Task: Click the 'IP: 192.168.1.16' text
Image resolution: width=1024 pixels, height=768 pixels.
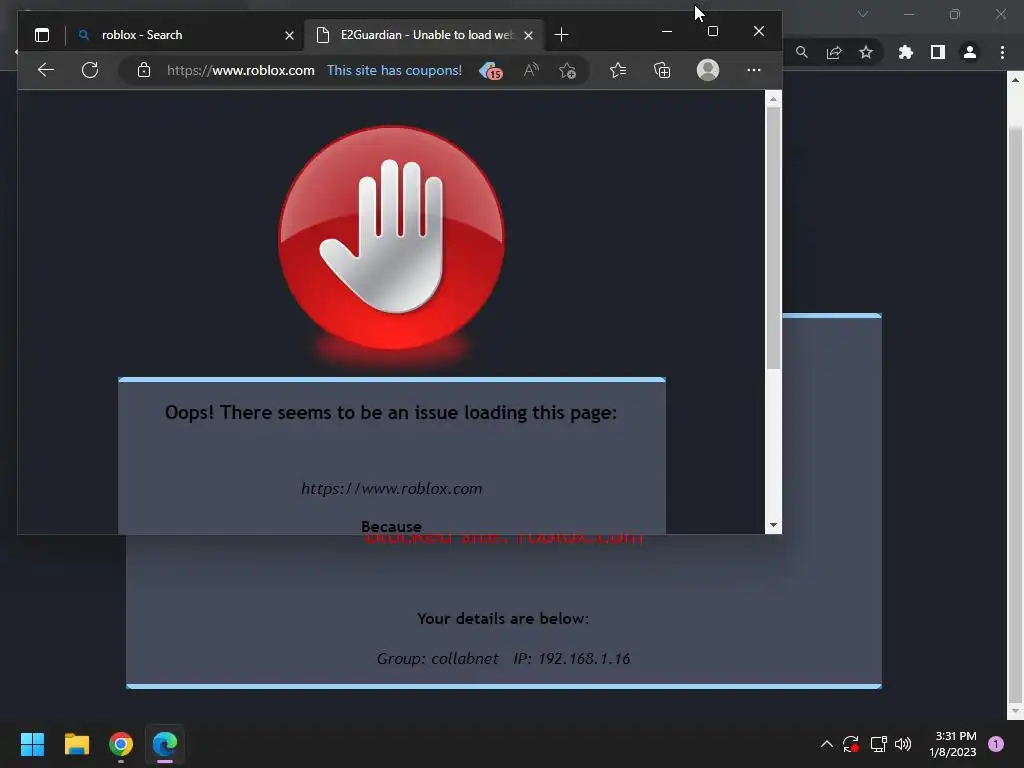Action: tap(571, 658)
